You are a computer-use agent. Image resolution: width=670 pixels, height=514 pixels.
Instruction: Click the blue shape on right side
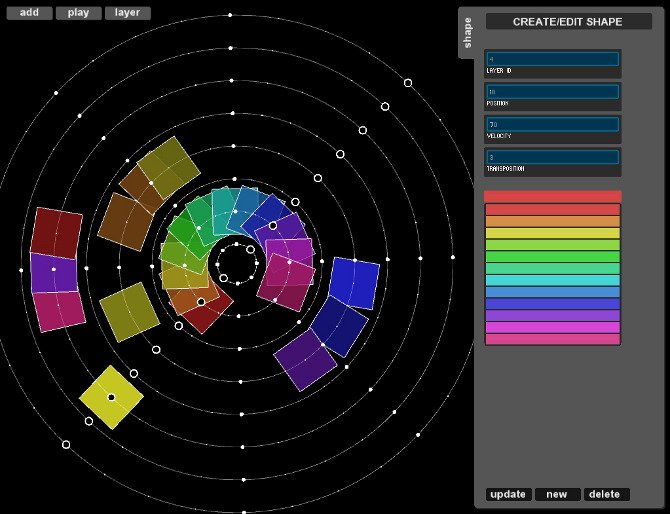tap(353, 283)
